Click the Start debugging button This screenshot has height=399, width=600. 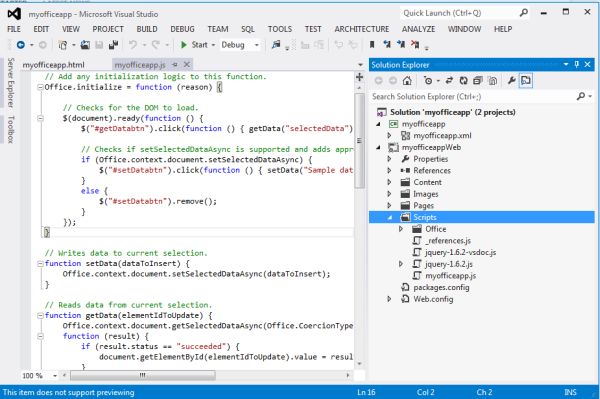(x=194, y=45)
